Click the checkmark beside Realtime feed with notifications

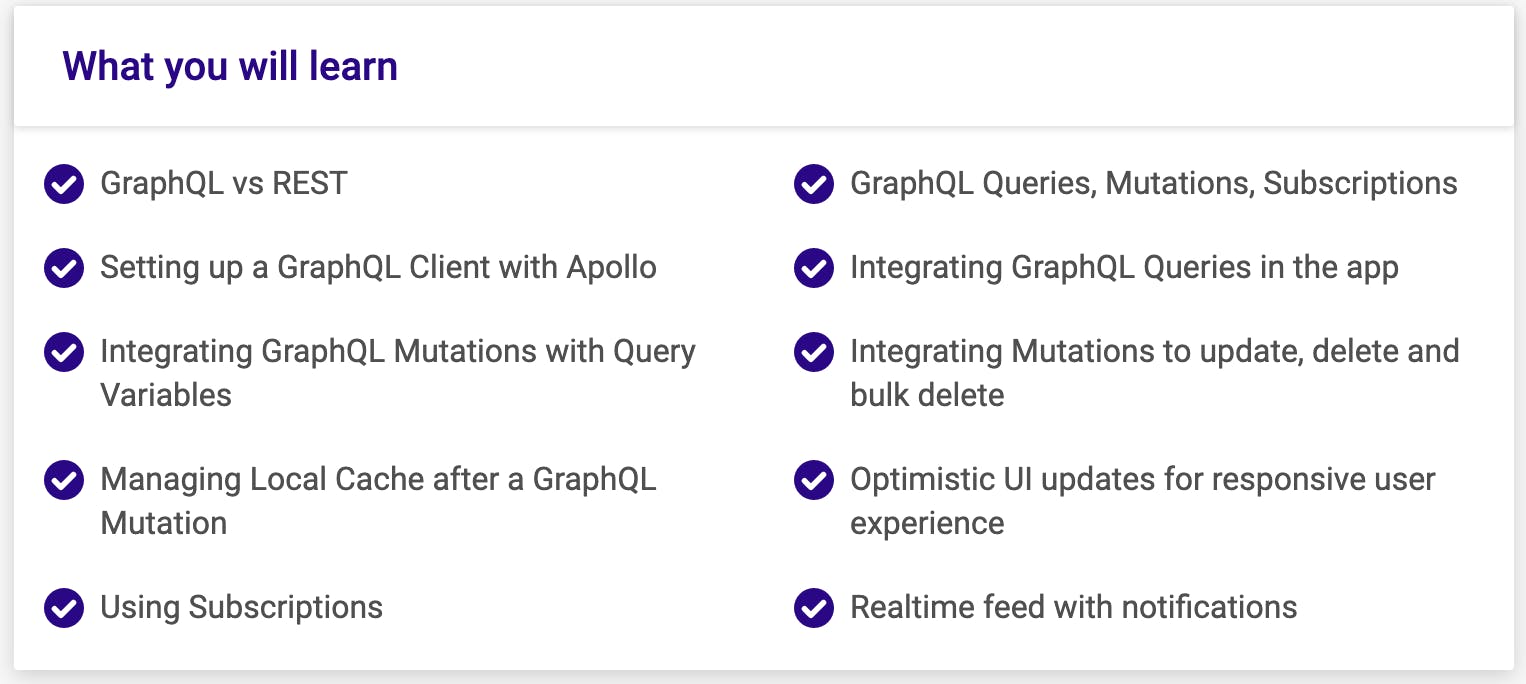tap(814, 608)
